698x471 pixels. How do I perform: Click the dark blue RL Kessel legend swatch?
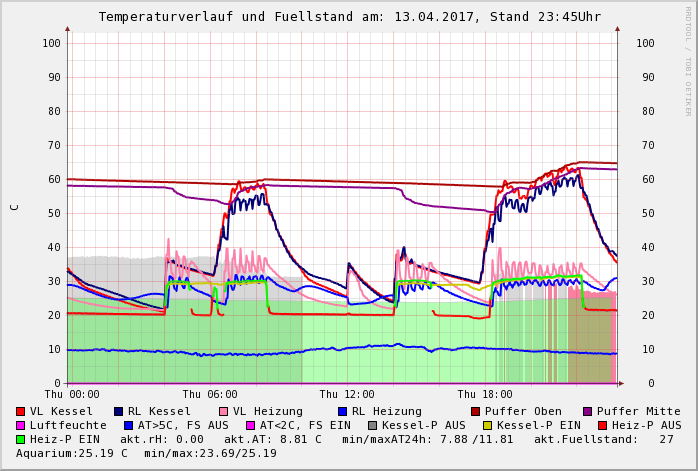point(119,411)
